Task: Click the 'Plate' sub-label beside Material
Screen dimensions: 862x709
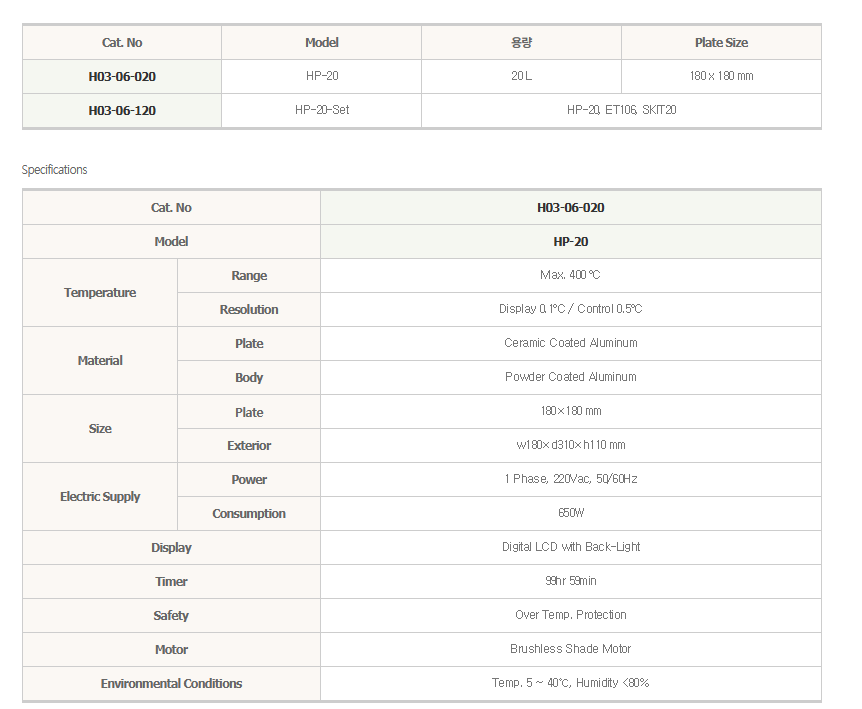Action: tap(249, 344)
